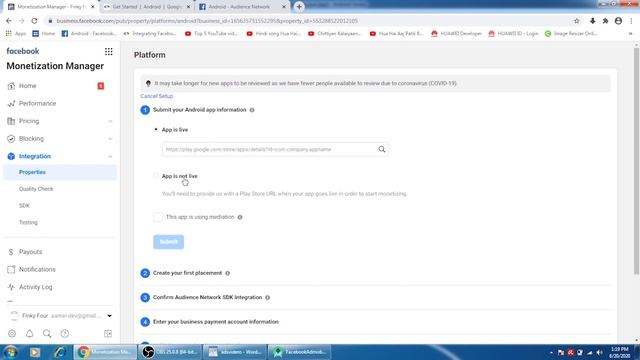The width and height of the screenshot is (640, 360).
Task: Click info icon beside Create your first placement
Action: point(227,273)
